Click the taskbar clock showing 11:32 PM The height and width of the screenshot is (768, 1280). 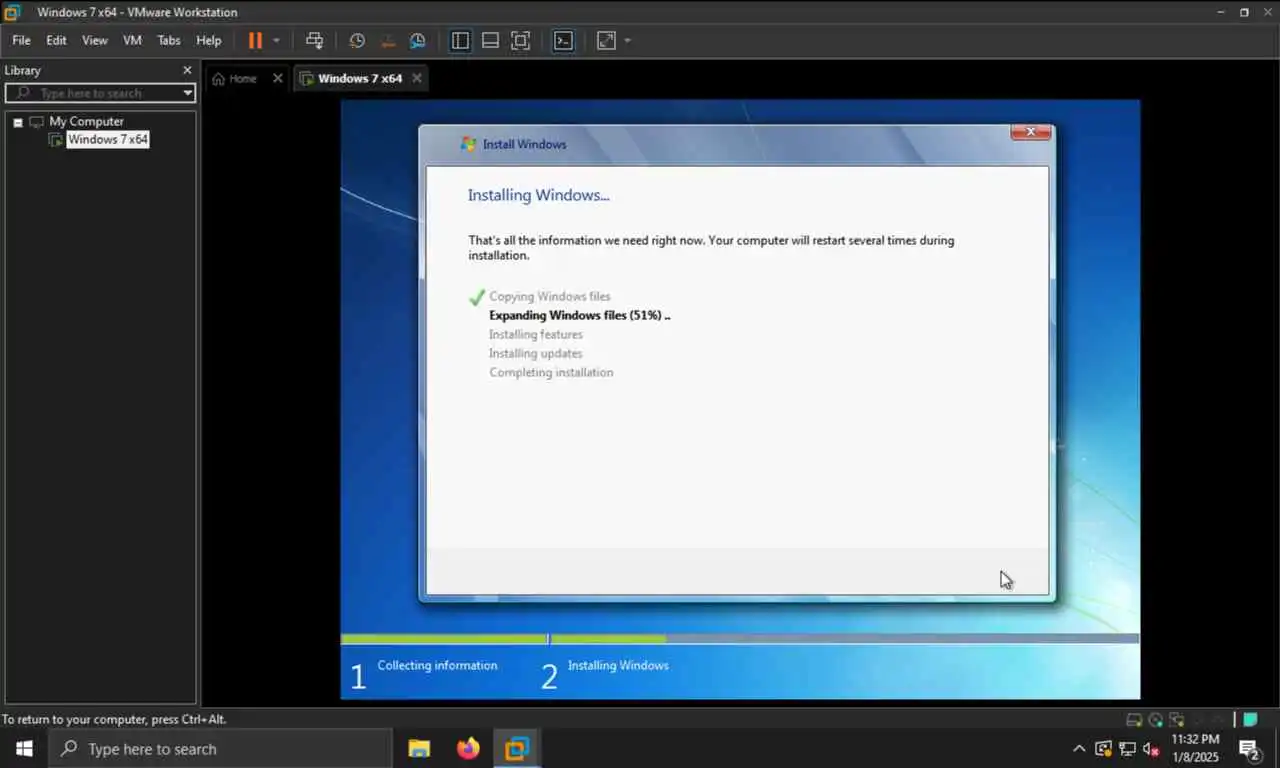pos(1195,748)
